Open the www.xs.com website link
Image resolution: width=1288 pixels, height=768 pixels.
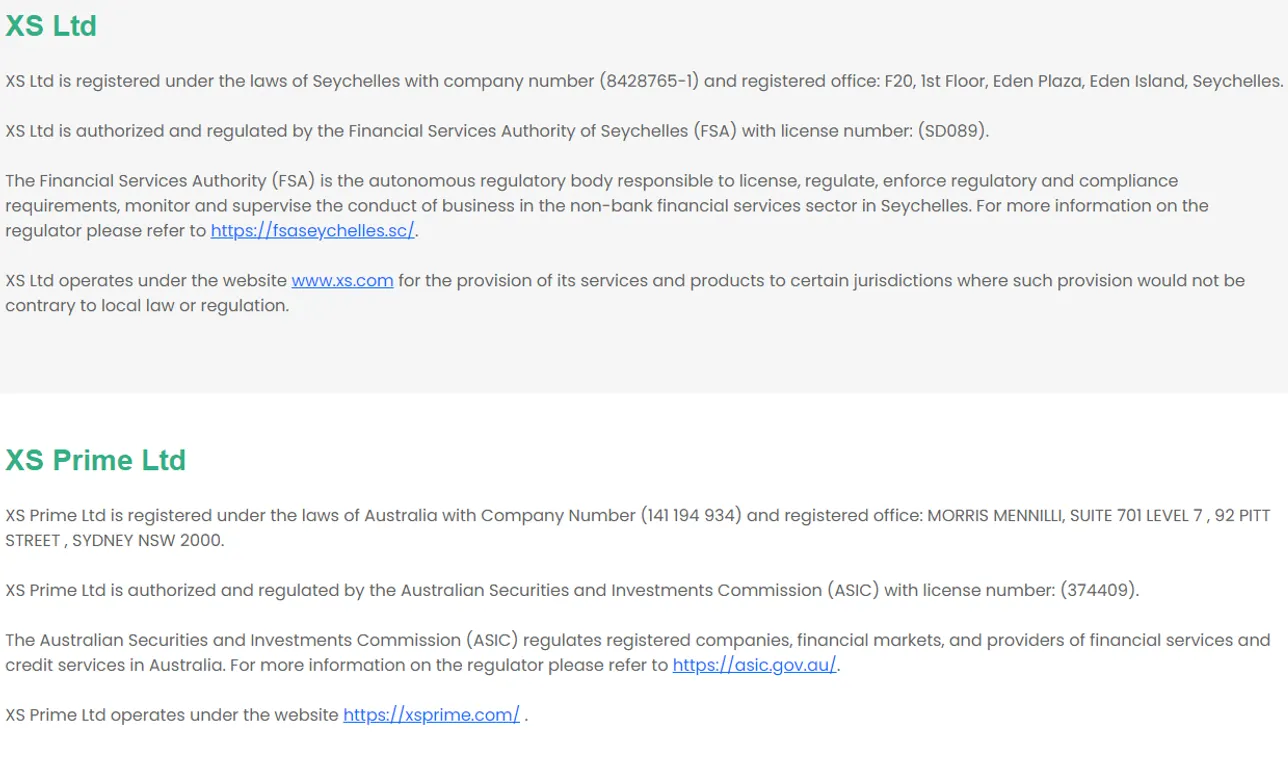pos(342,281)
